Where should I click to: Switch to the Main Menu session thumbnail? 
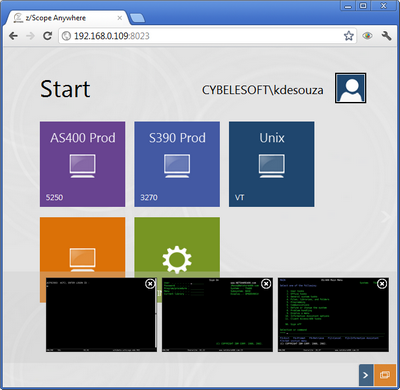tap(333, 315)
